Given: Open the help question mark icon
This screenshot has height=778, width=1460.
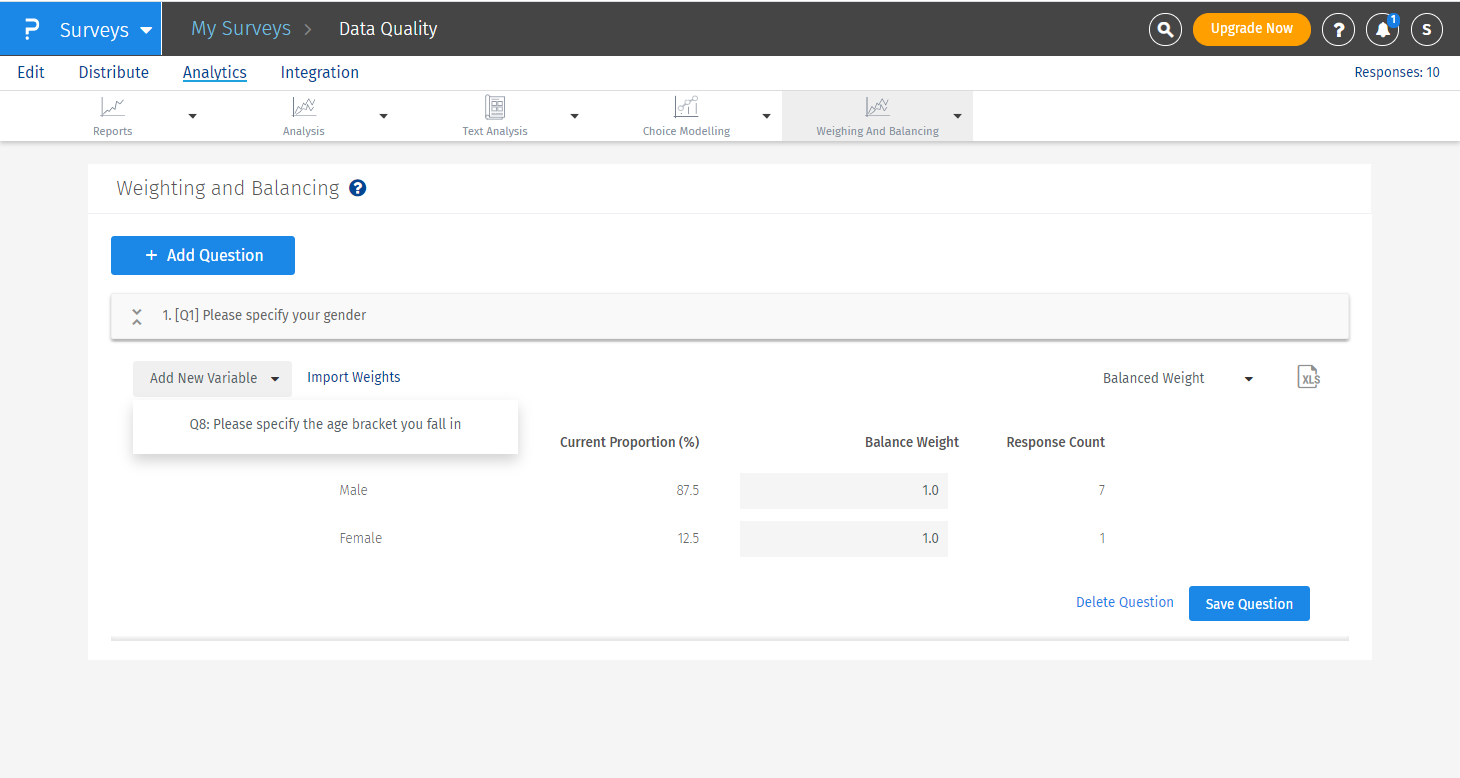Looking at the screenshot, I should (1338, 29).
